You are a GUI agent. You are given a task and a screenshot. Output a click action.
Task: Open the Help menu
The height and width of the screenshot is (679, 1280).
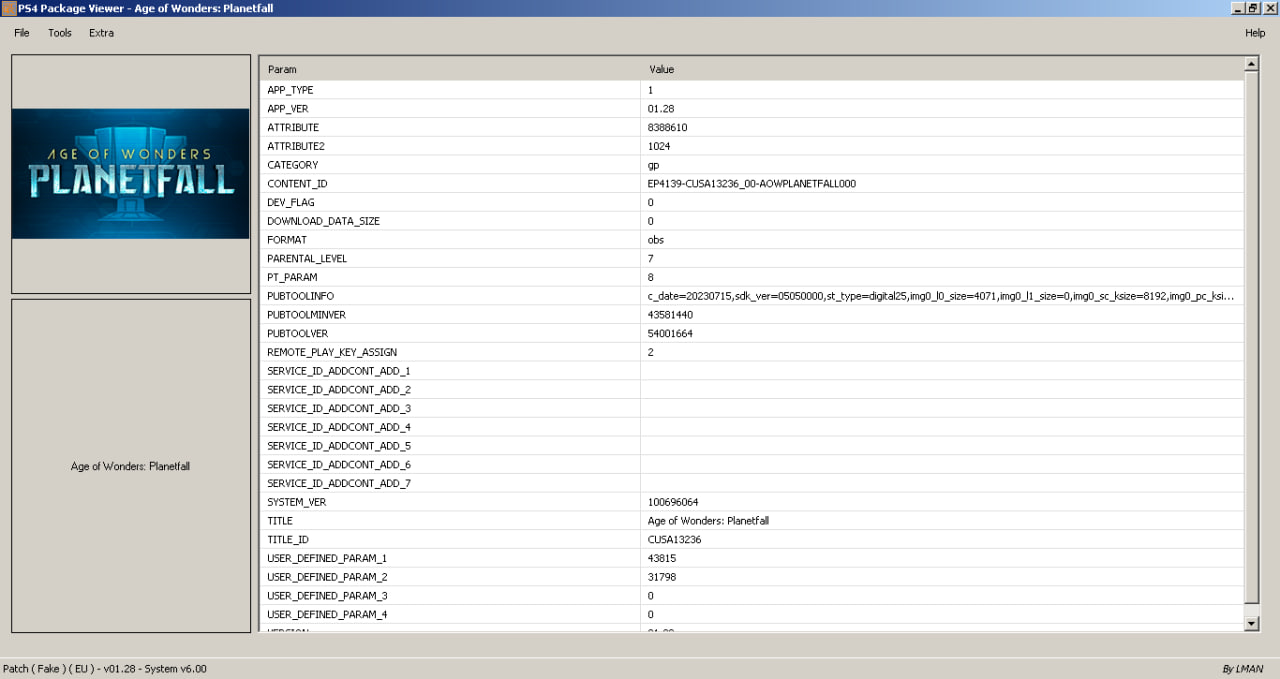[x=1255, y=33]
